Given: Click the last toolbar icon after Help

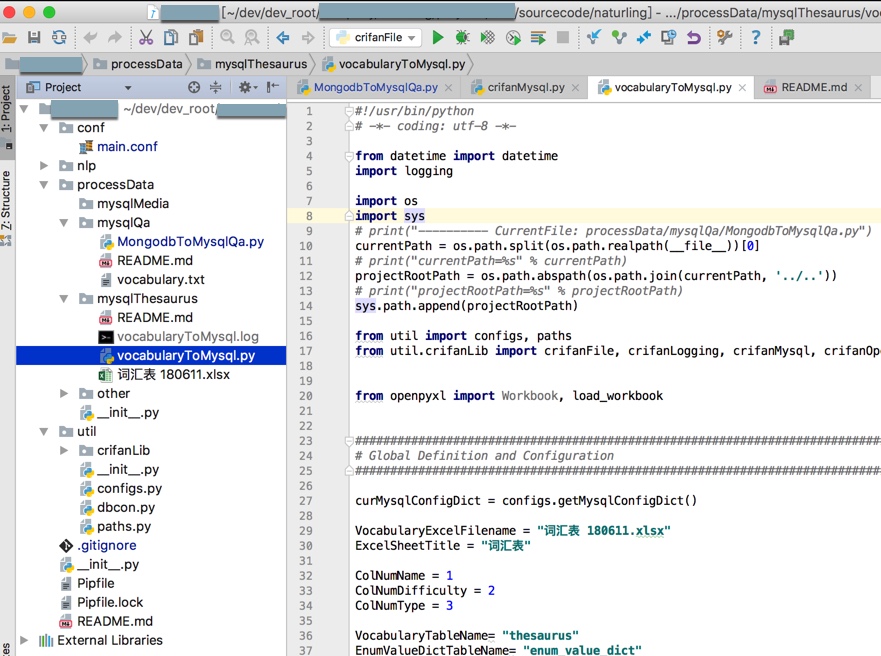Looking at the screenshot, I should [x=786, y=38].
